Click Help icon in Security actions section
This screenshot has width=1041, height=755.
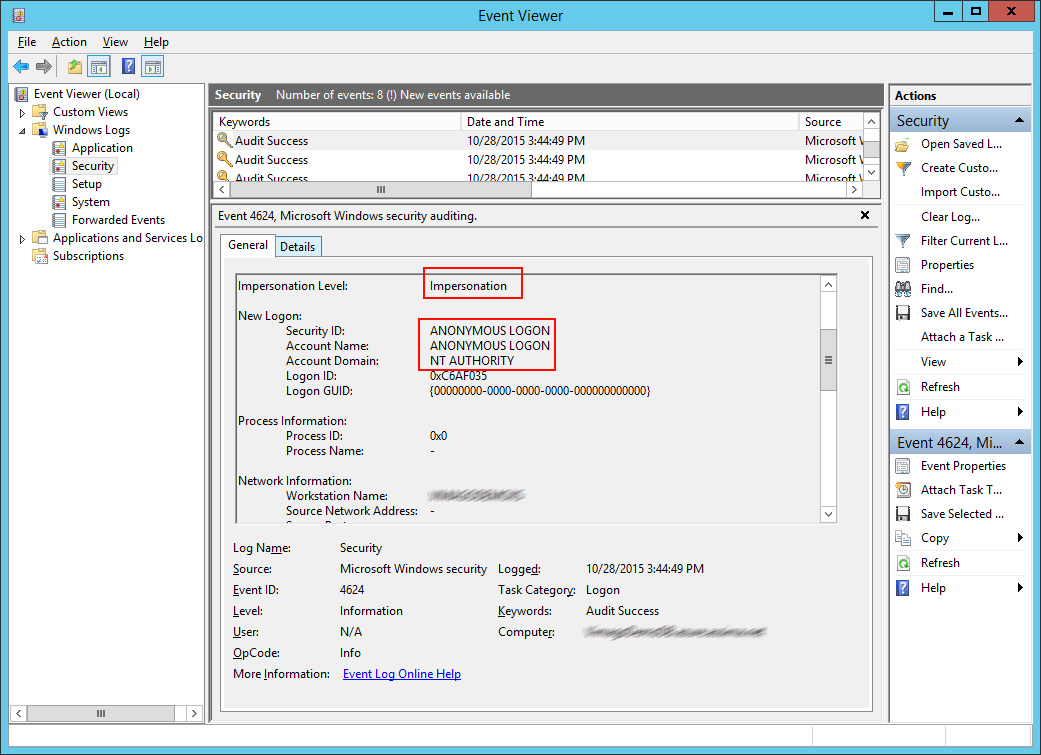pos(903,412)
